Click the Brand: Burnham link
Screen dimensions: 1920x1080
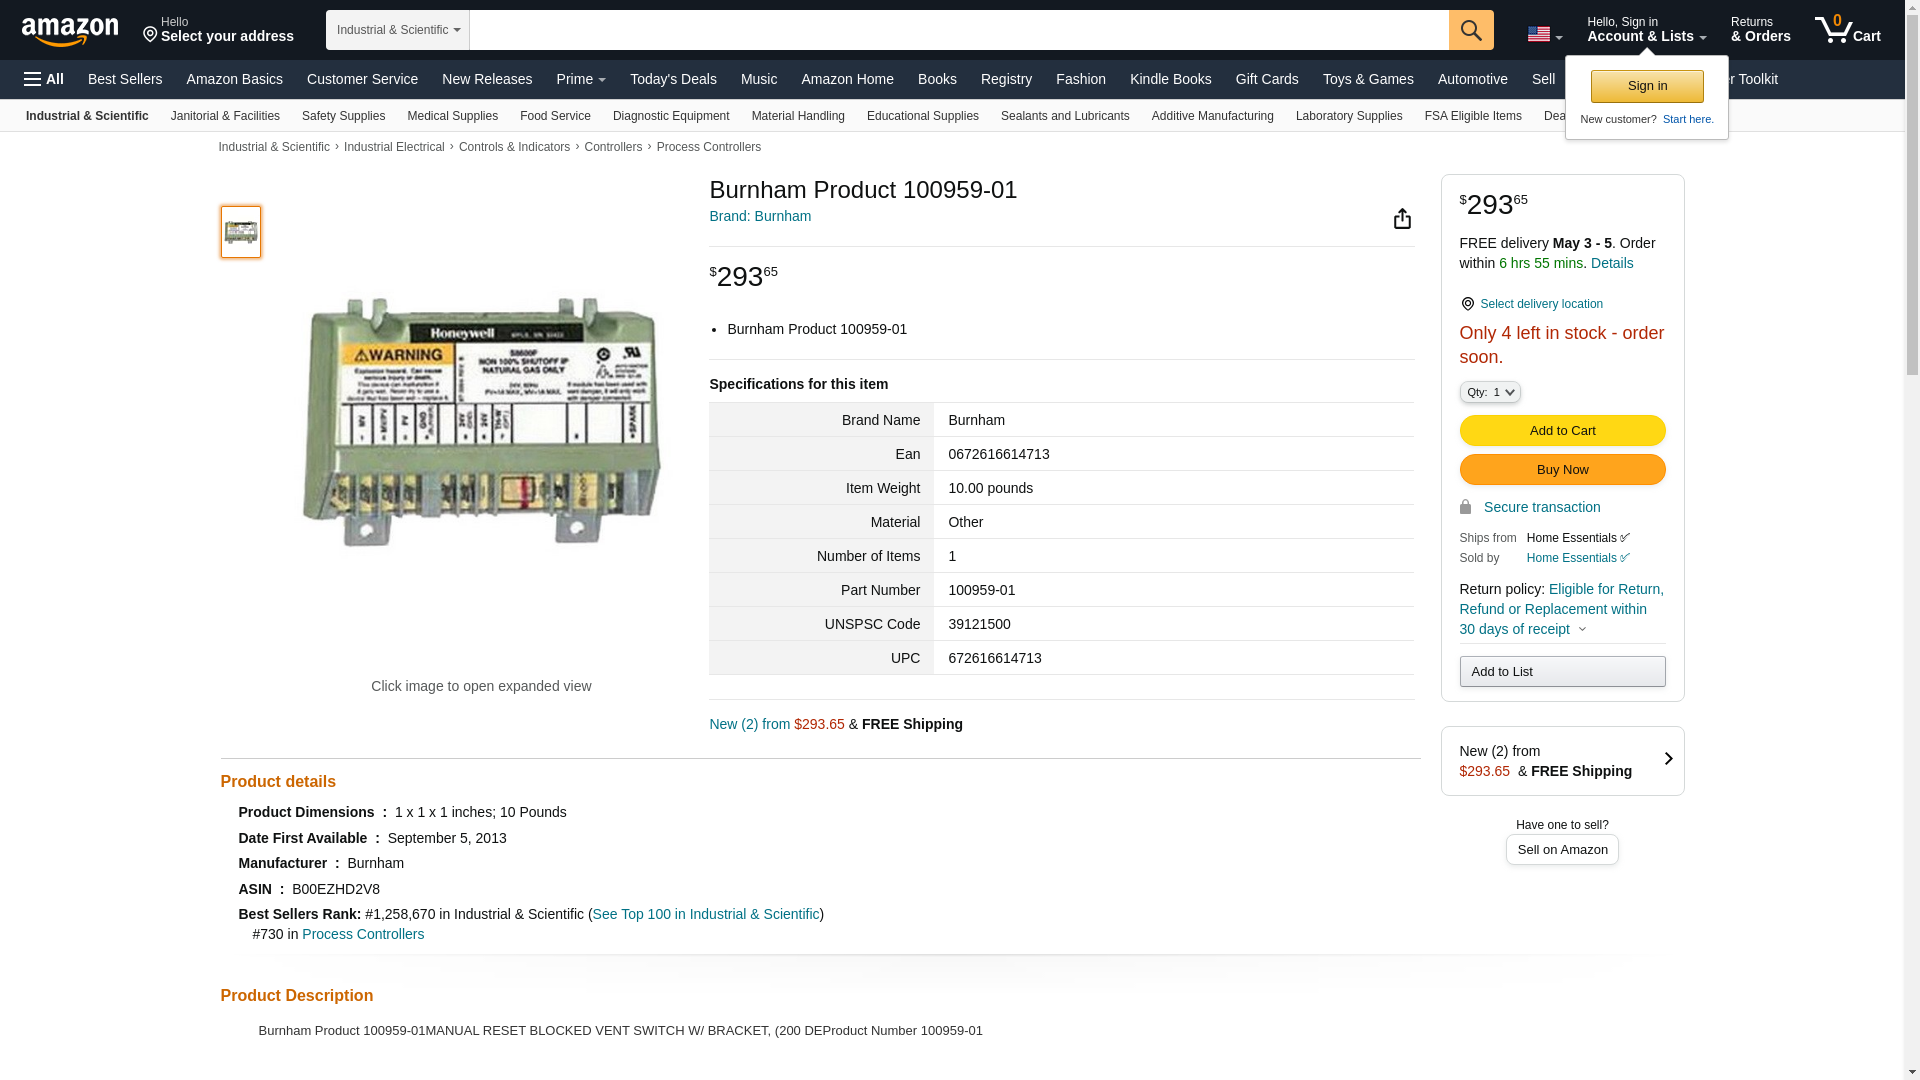point(760,216)
